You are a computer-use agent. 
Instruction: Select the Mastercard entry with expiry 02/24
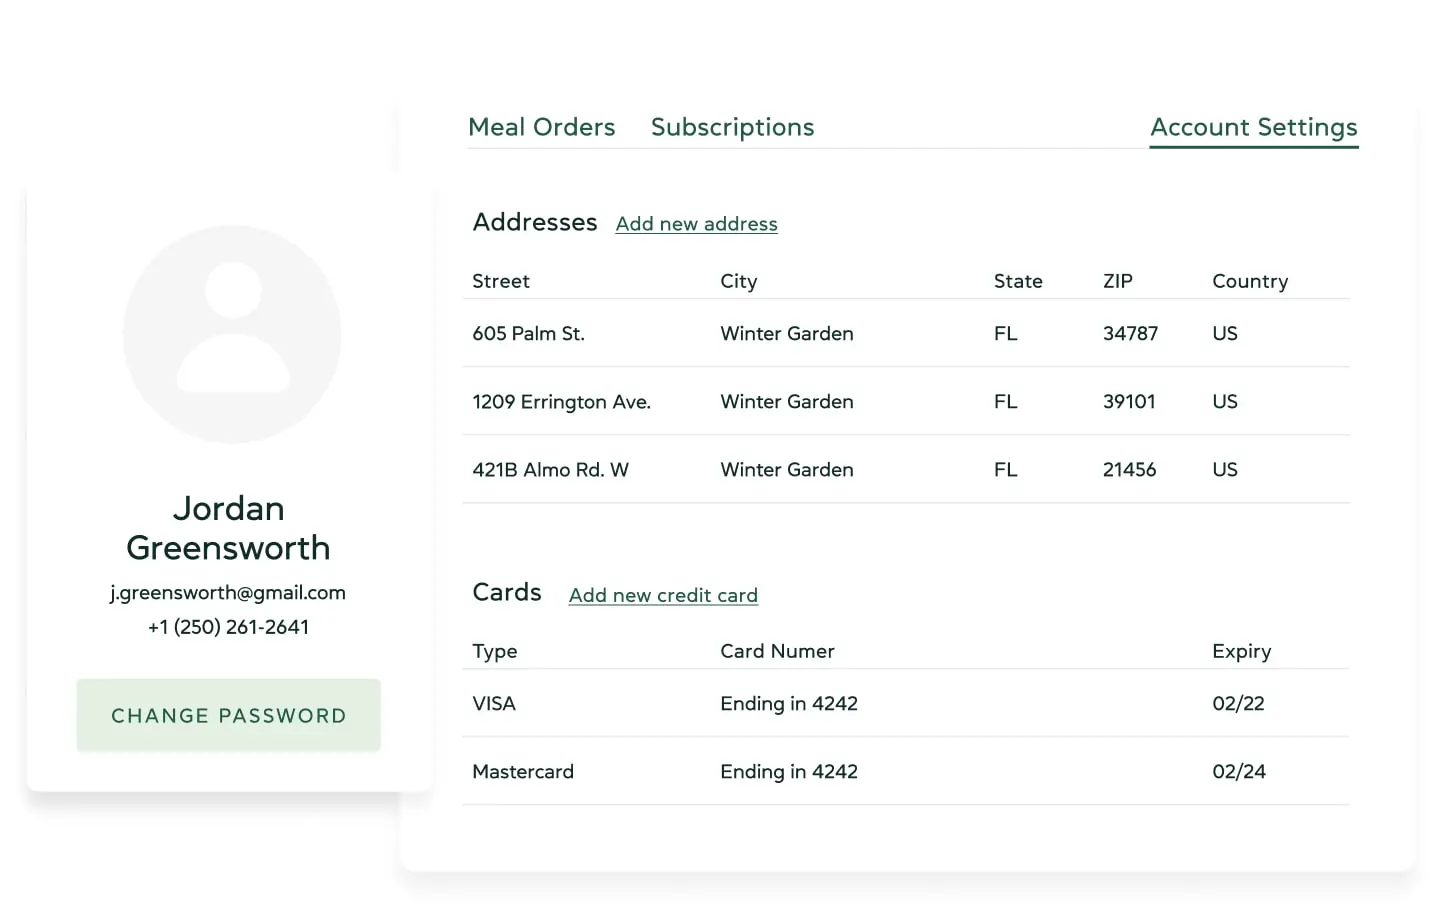click(x=523, y=771)
